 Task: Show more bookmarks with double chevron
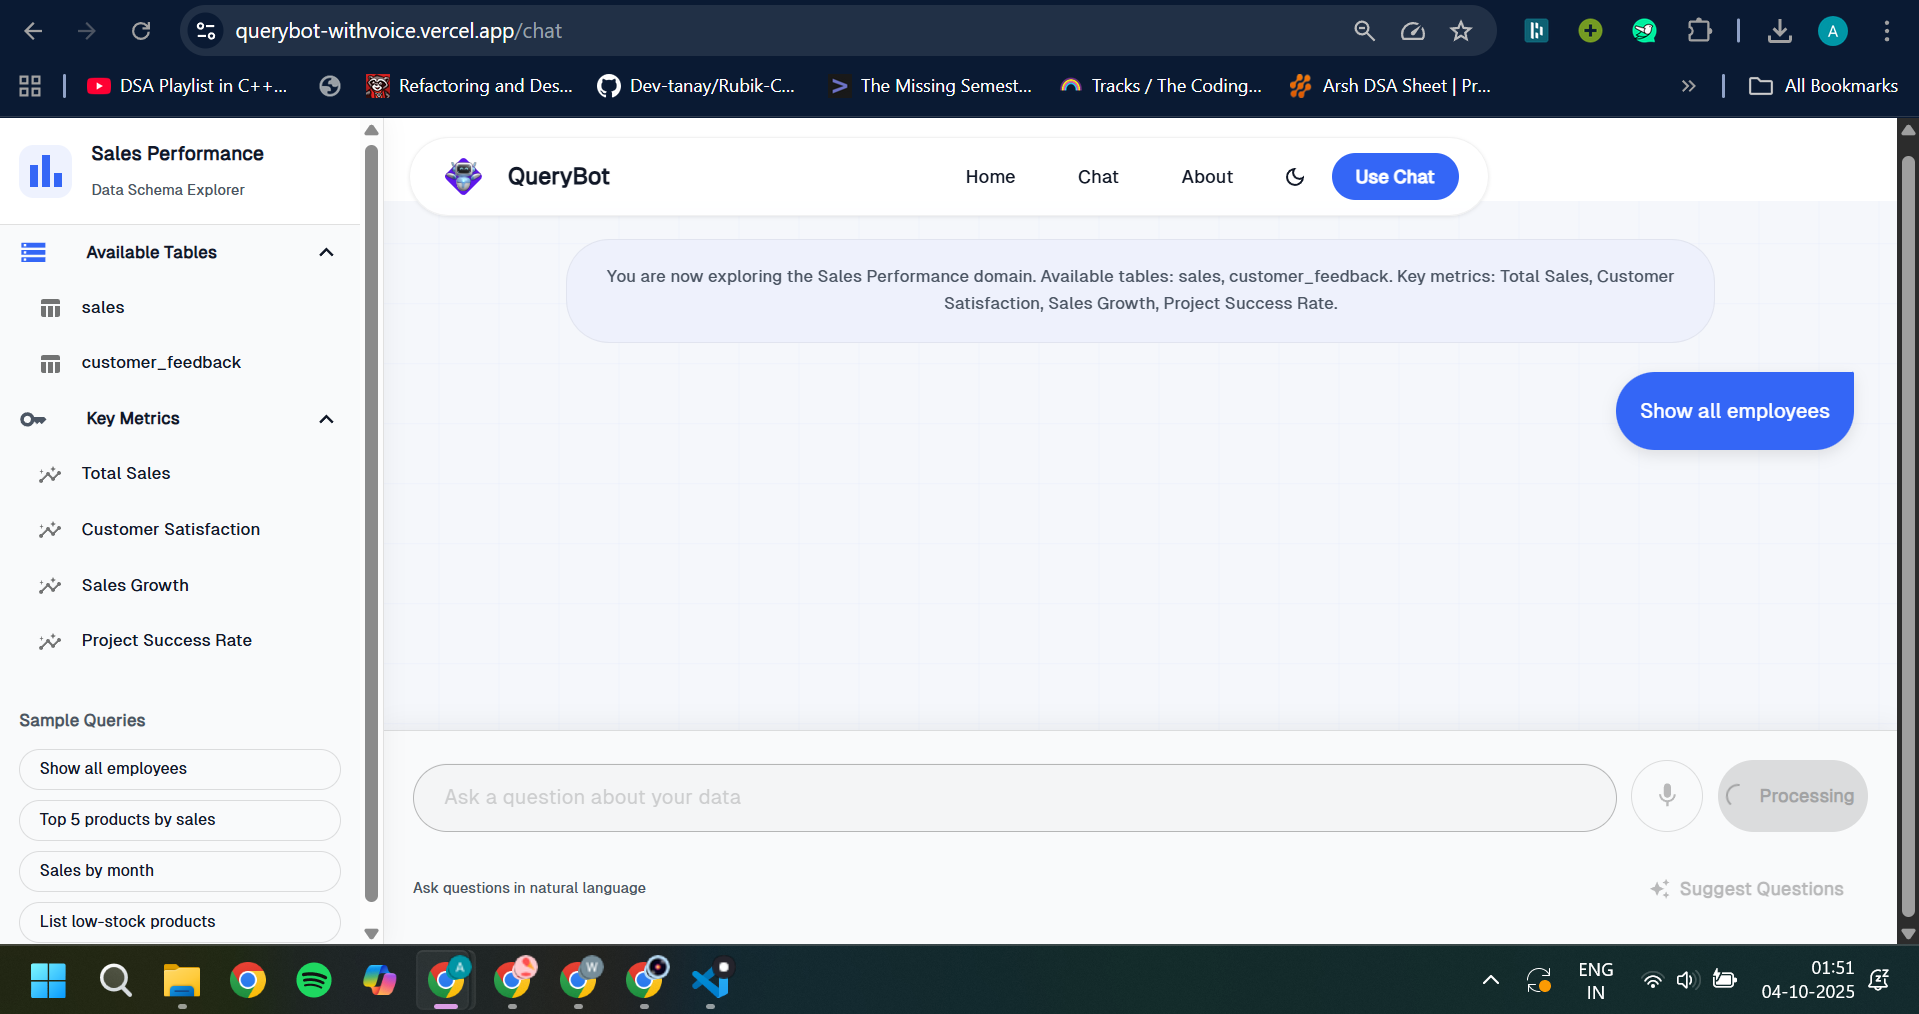[1689, 86]
